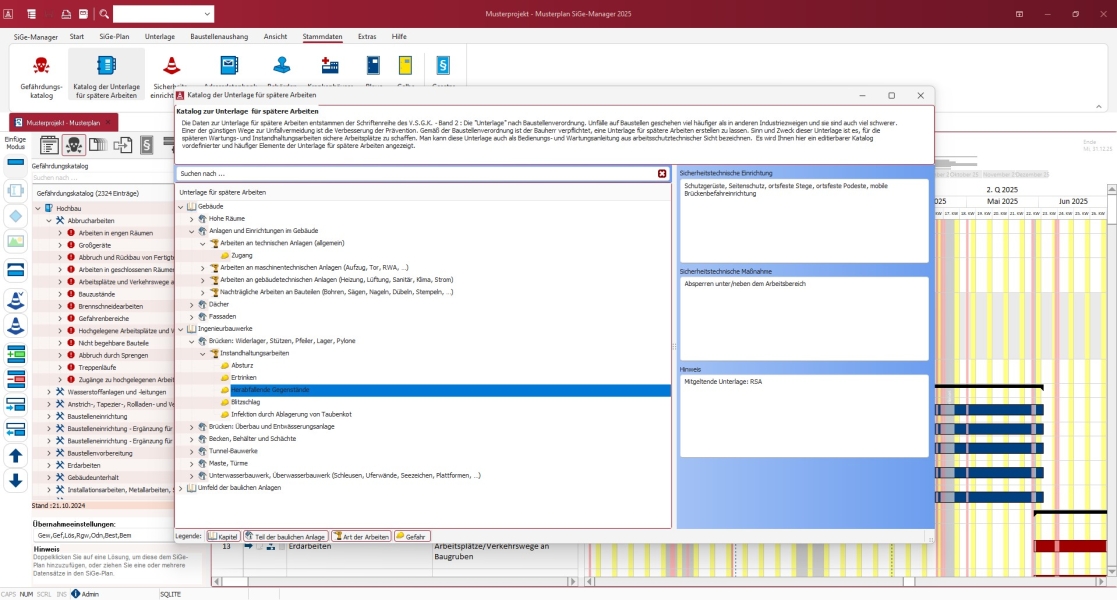The image size is (1117, 600).
Task: Collapse the Instandhaltungsarbeiten tree node
Action: [203, 353]
